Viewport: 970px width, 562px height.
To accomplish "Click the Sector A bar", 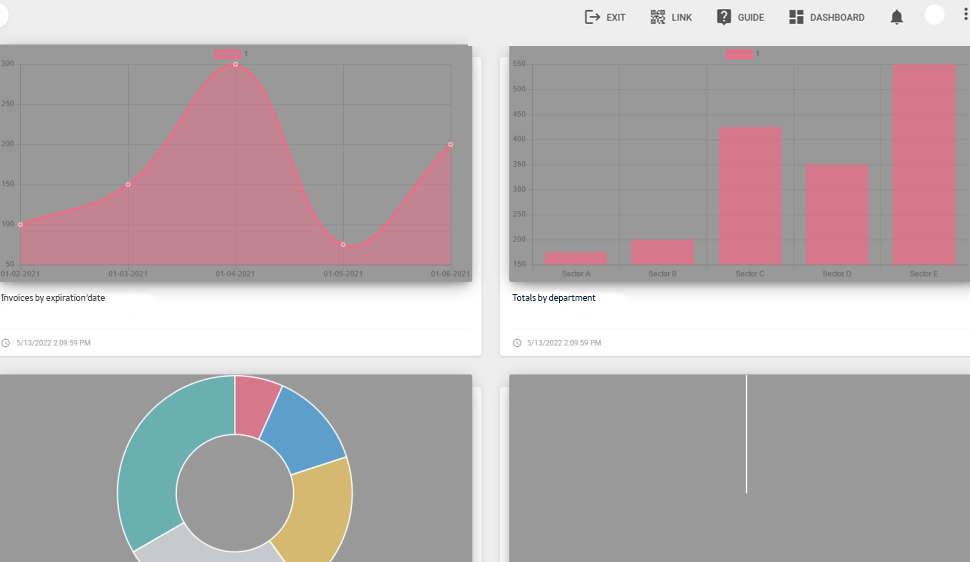I will click(576, 259).
